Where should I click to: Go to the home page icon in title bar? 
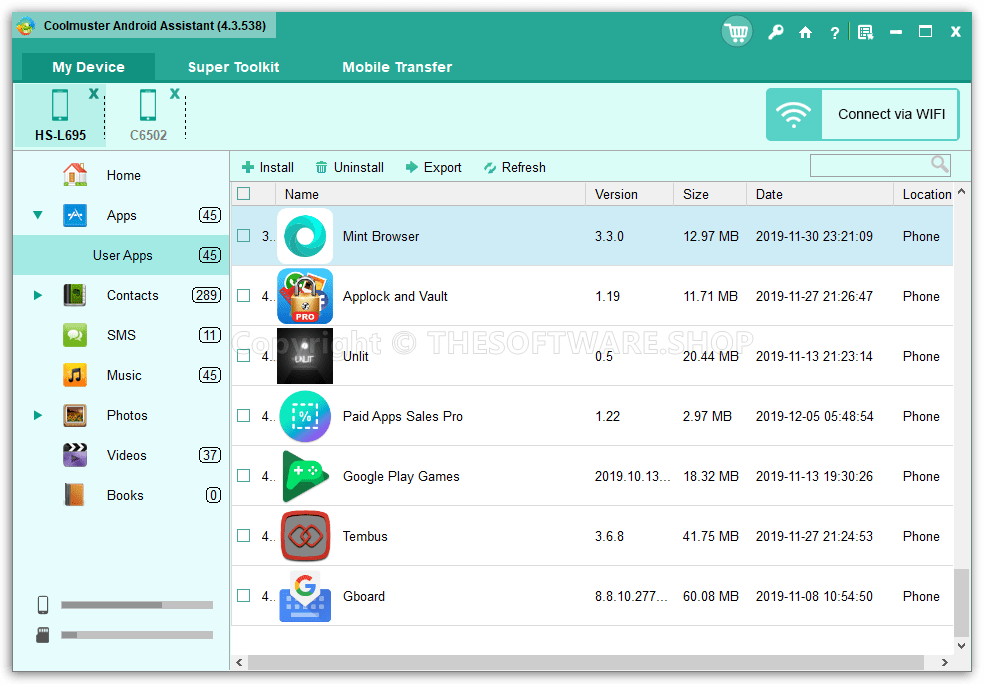(x=805, y=33)
